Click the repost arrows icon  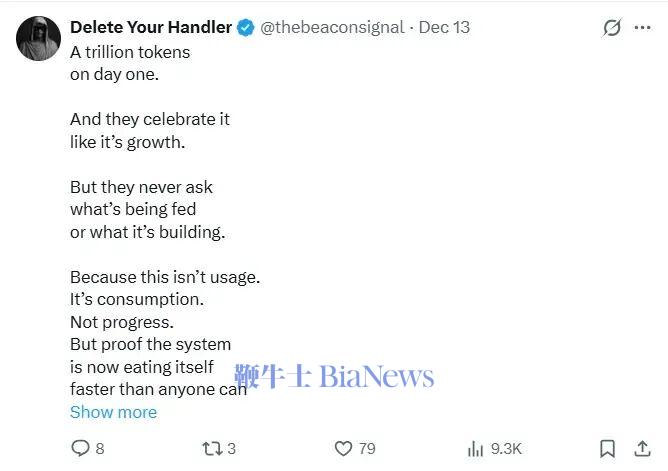(x=211, y=449)
